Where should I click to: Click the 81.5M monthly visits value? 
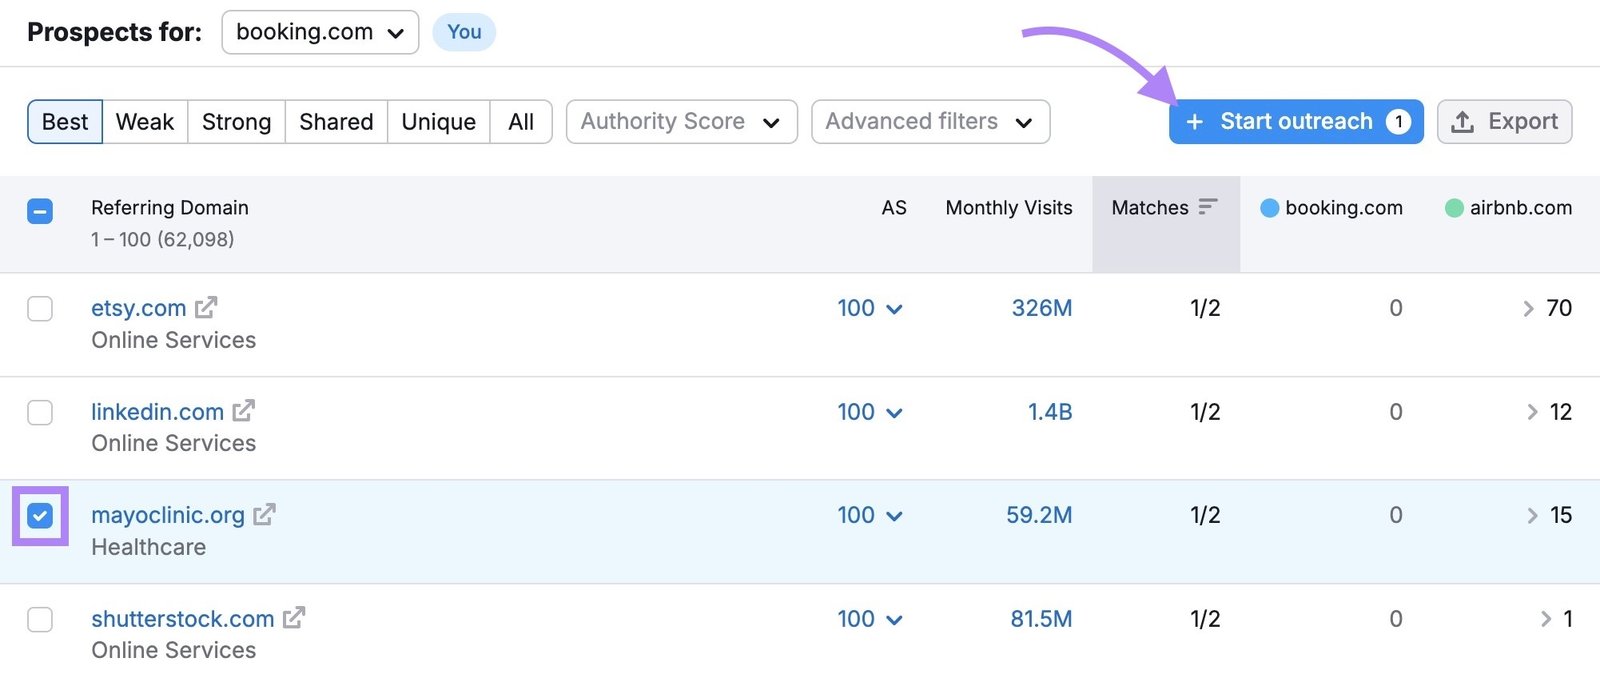(1041, 619)
